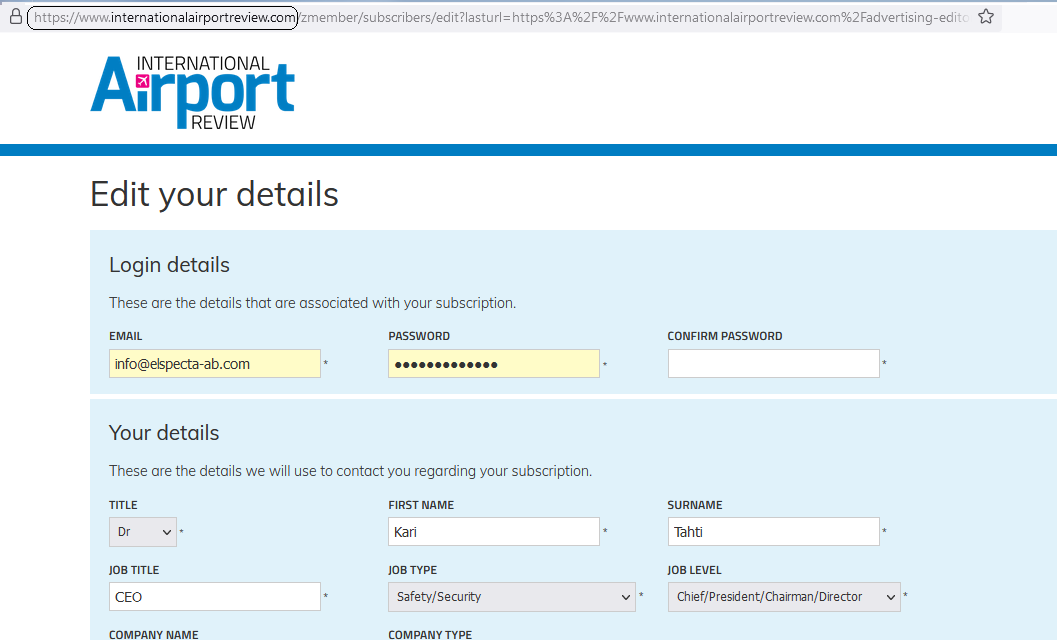1057x640 pixels.
Task: Open the Title dropdown showing Dr
Action: point(143,532)
